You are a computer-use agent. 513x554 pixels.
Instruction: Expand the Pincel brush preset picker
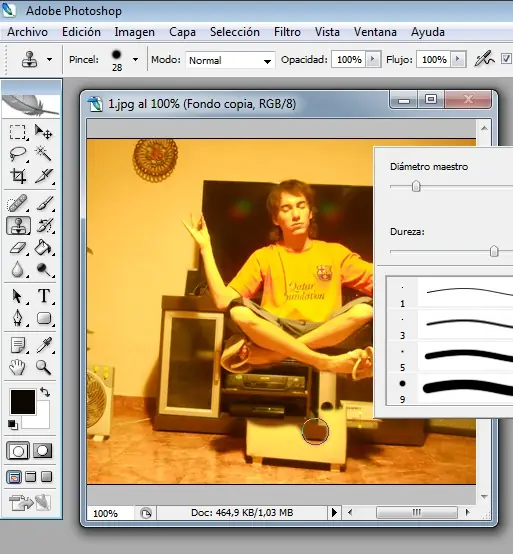click(x=135, y=60)
